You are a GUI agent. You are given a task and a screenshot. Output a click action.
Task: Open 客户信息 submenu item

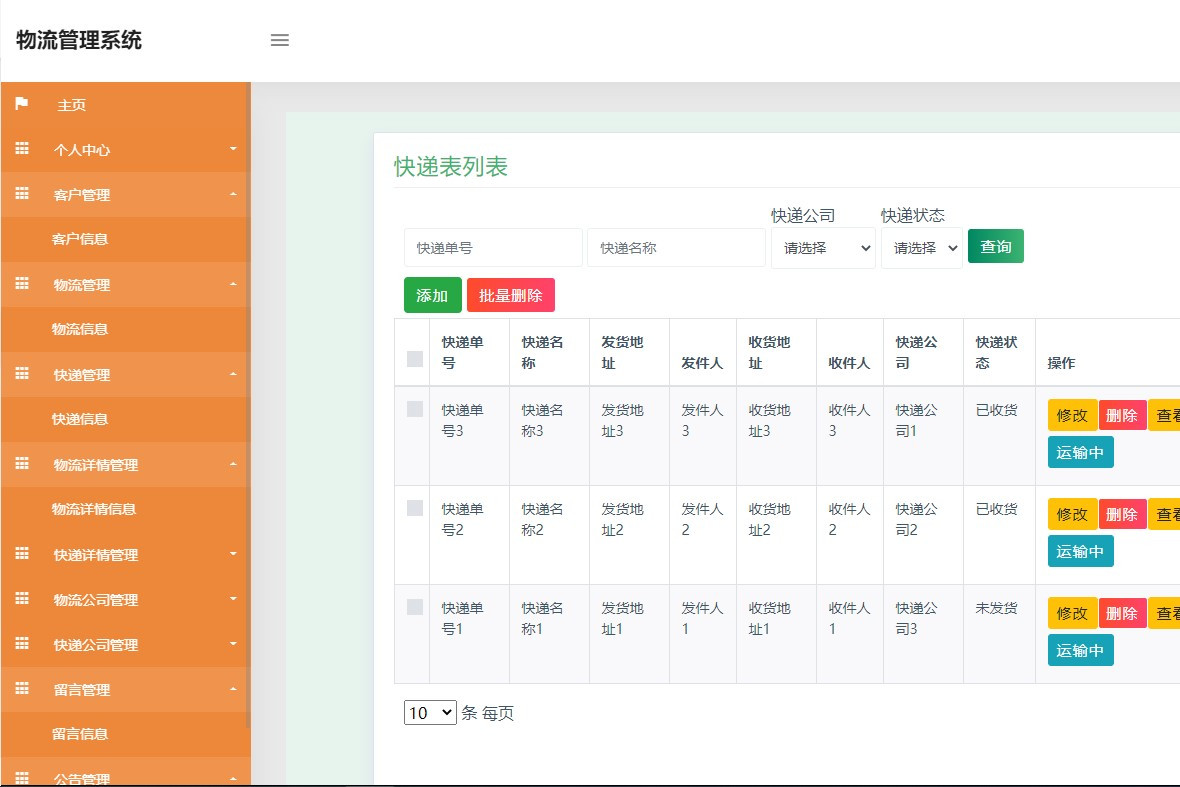(x=80, y=239)
